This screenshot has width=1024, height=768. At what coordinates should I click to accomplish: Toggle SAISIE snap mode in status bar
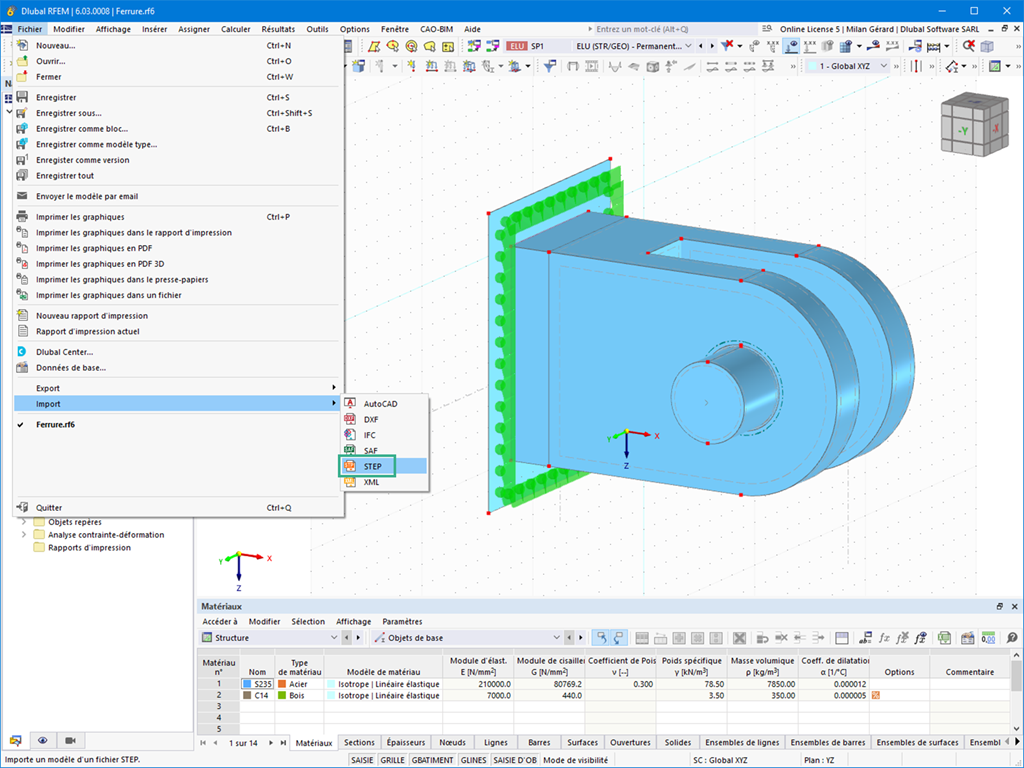pyautogui.click(x=362, y=760)
